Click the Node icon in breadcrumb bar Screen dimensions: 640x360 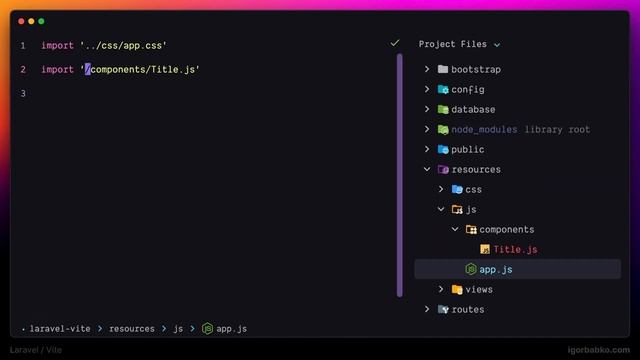pyautogui.click(x=207, y=329)
